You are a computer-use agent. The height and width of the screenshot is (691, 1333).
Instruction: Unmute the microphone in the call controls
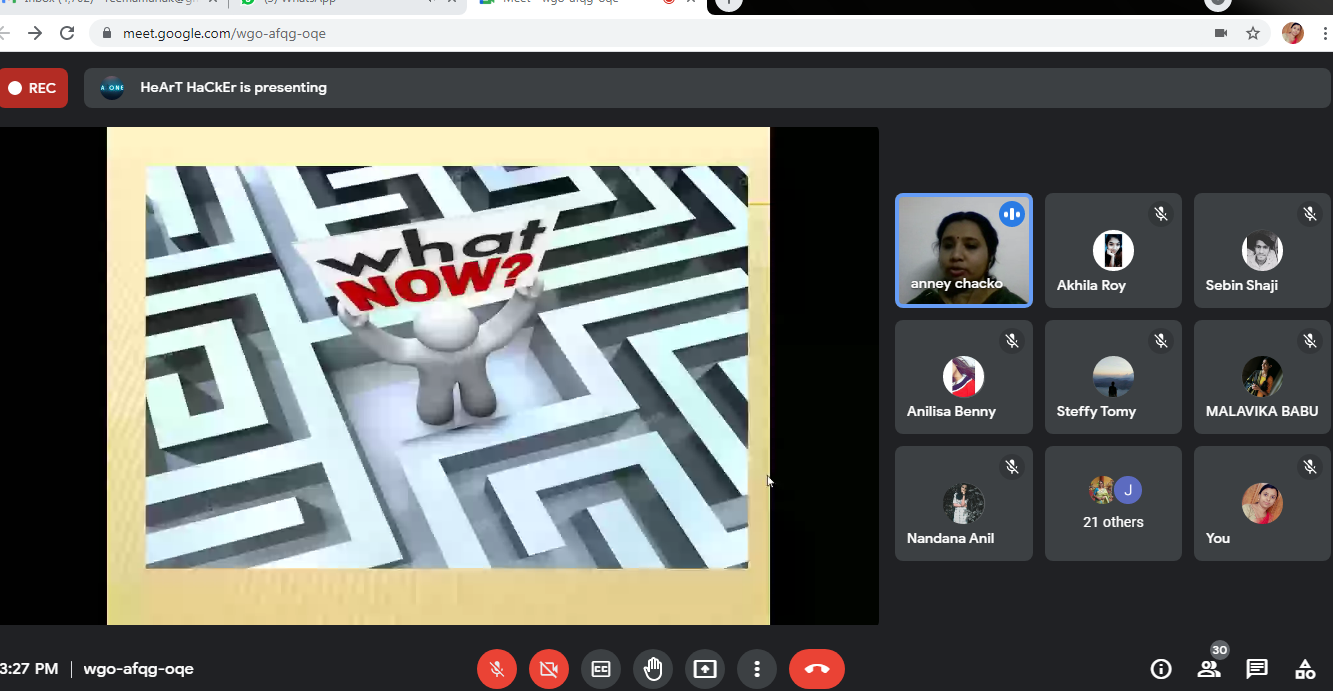point(497,669)
